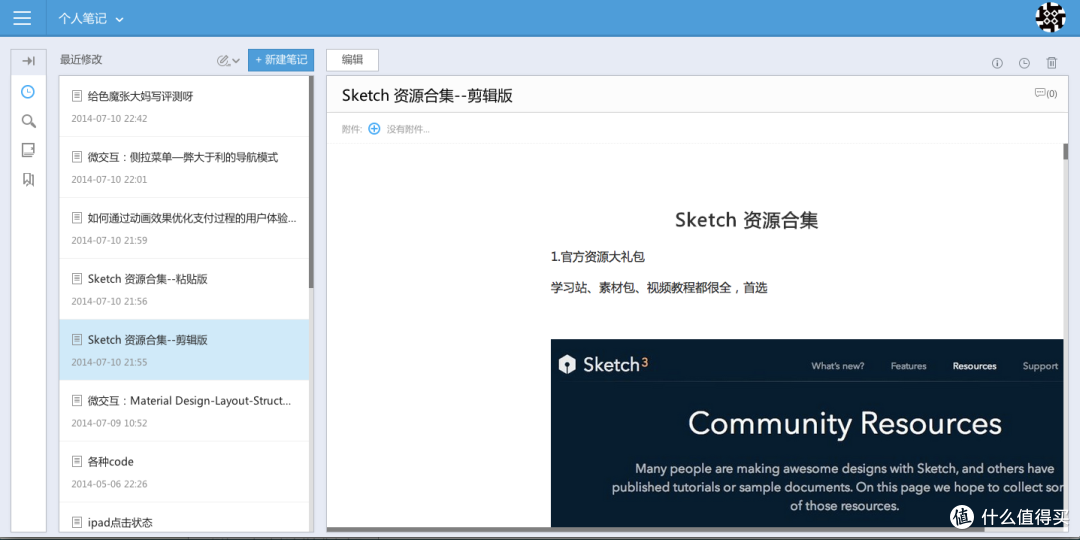Open note 微交互：Material Design-Layout-Struct...
1080x540 pixels.
(184, 411)
